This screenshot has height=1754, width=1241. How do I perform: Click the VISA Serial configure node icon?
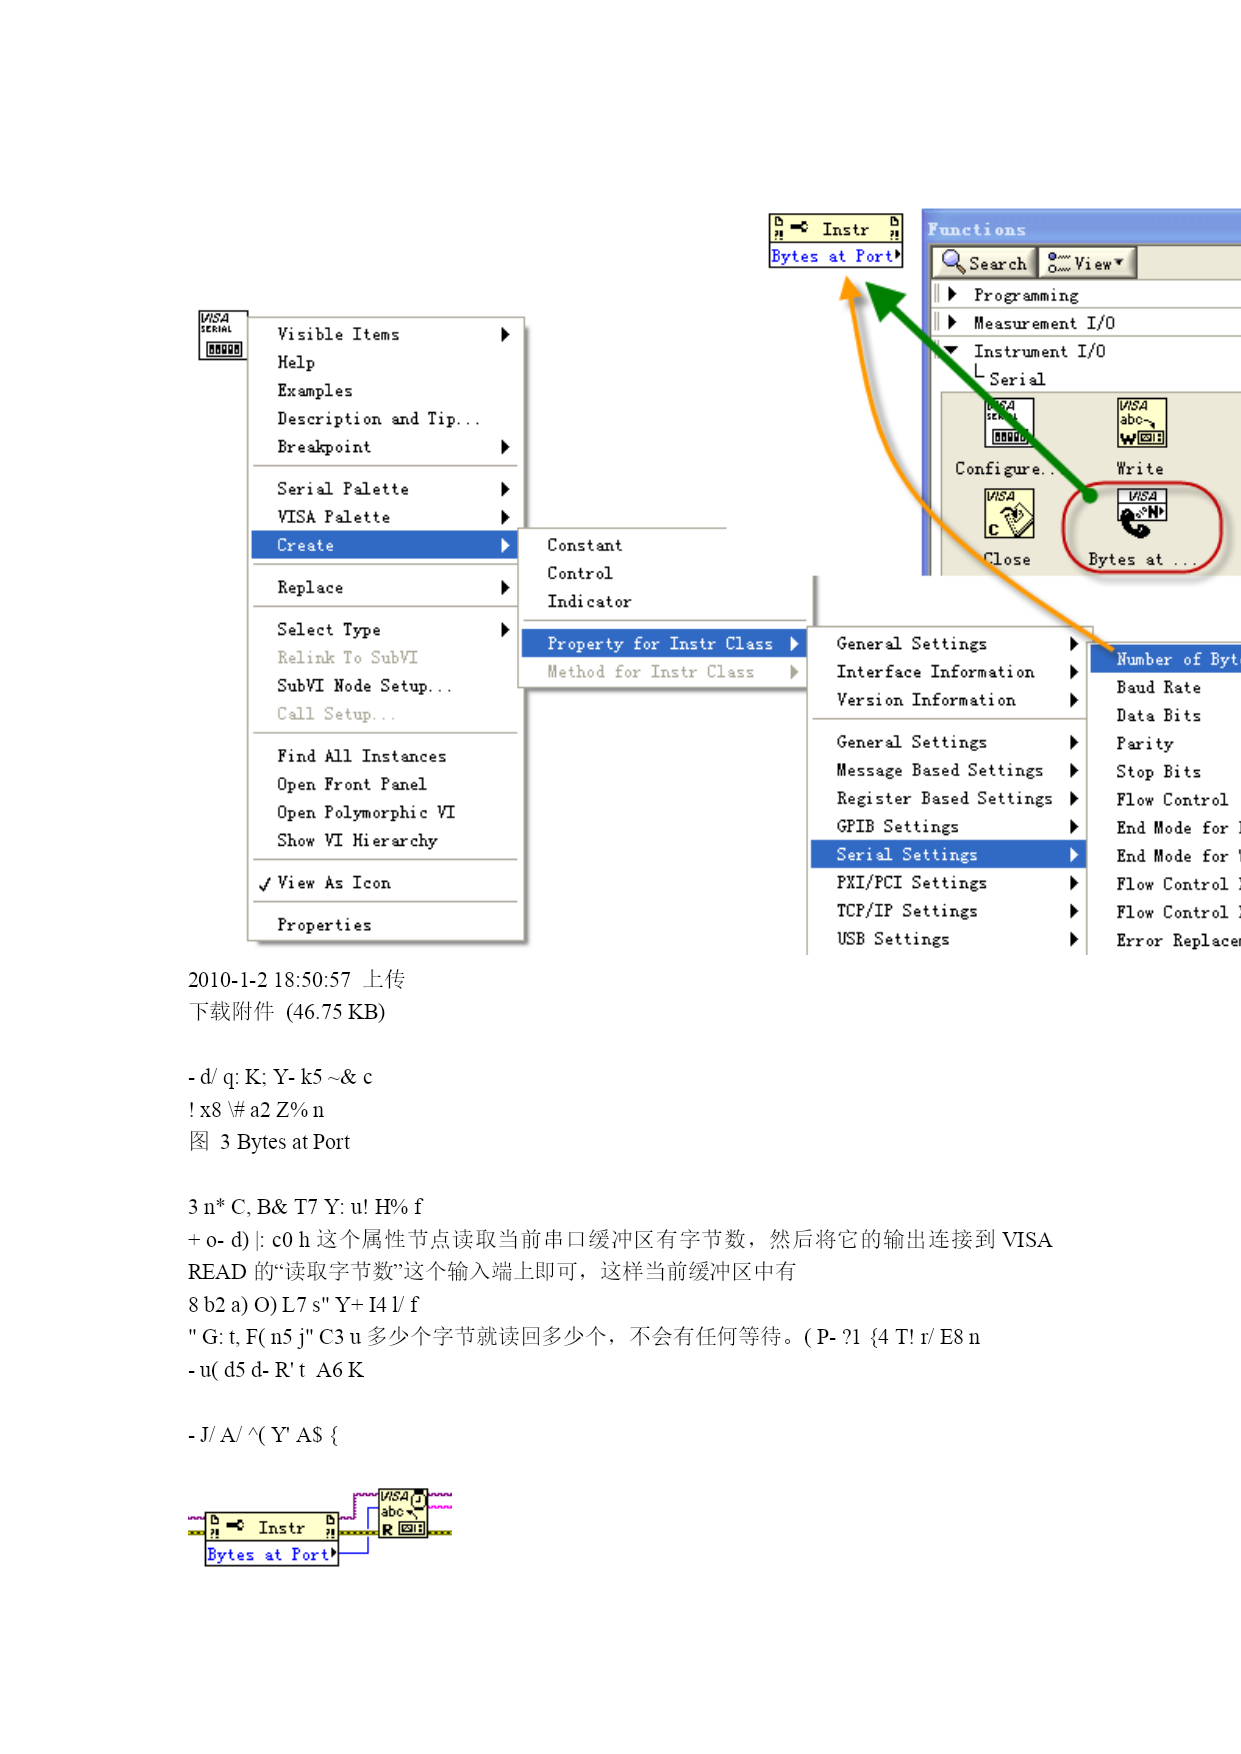[x=222, y=335]
